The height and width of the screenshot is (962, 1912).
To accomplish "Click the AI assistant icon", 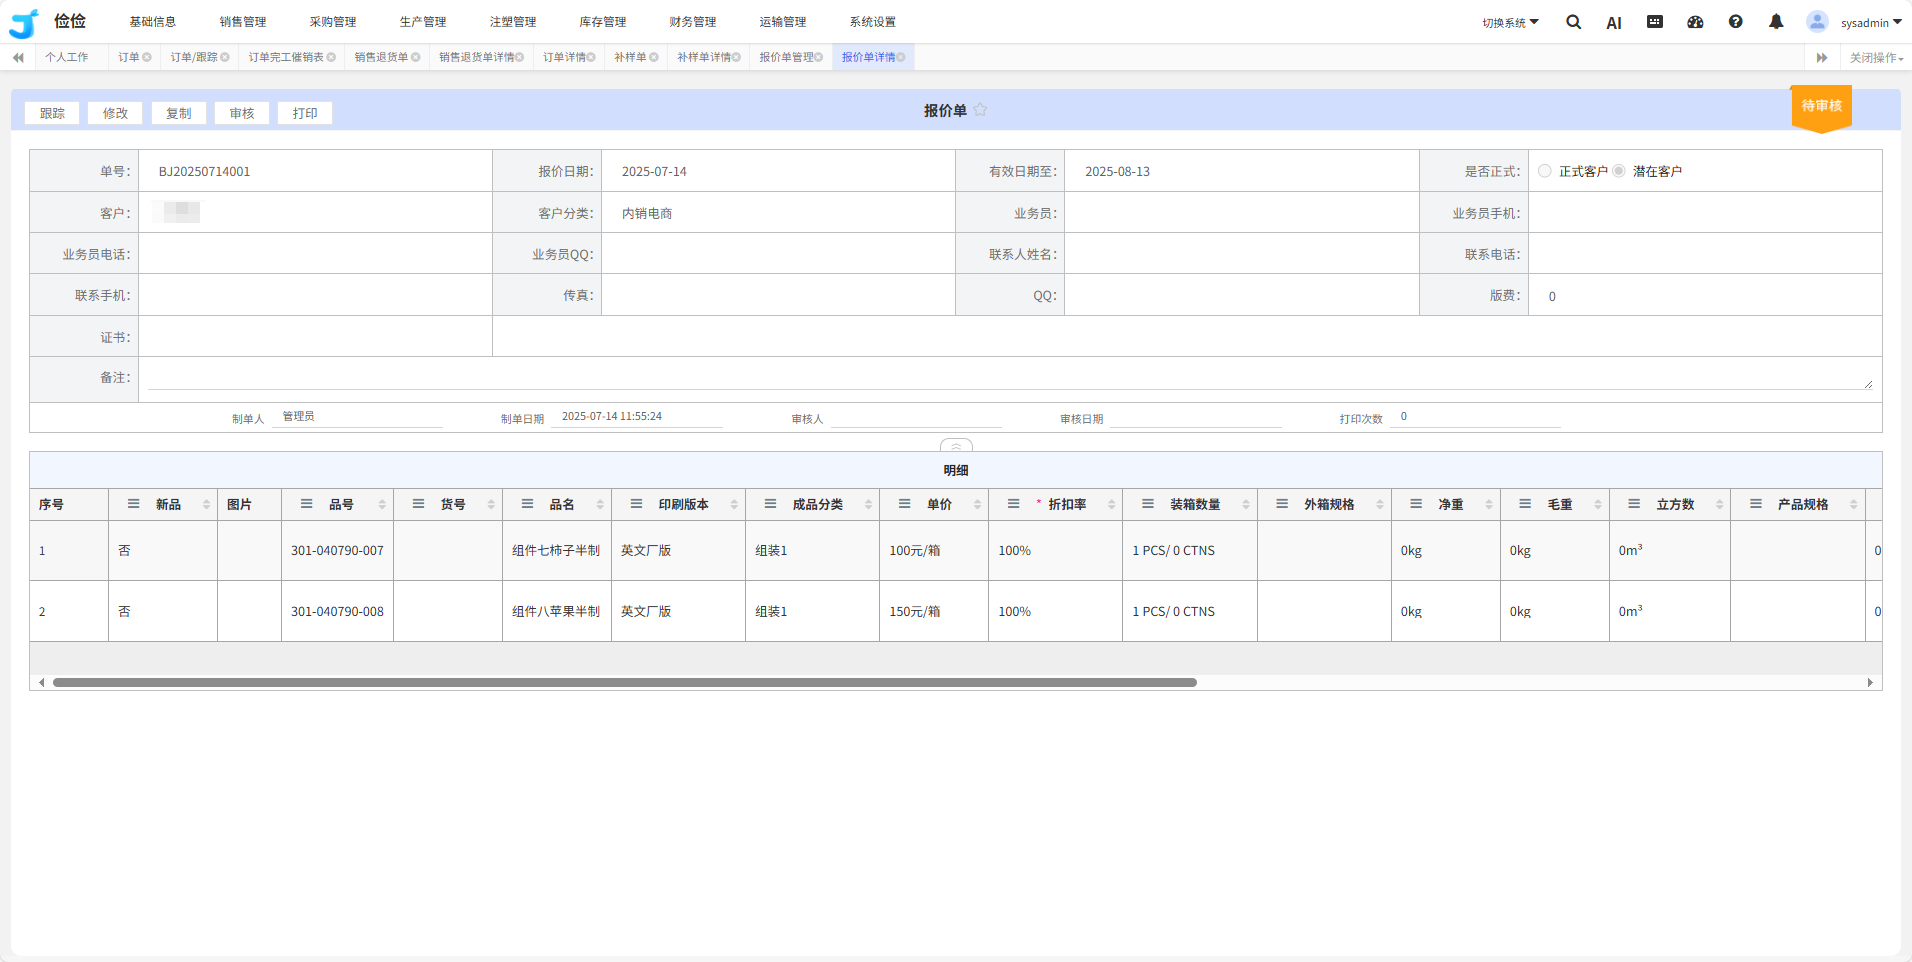I will (x=1613, y=23).
